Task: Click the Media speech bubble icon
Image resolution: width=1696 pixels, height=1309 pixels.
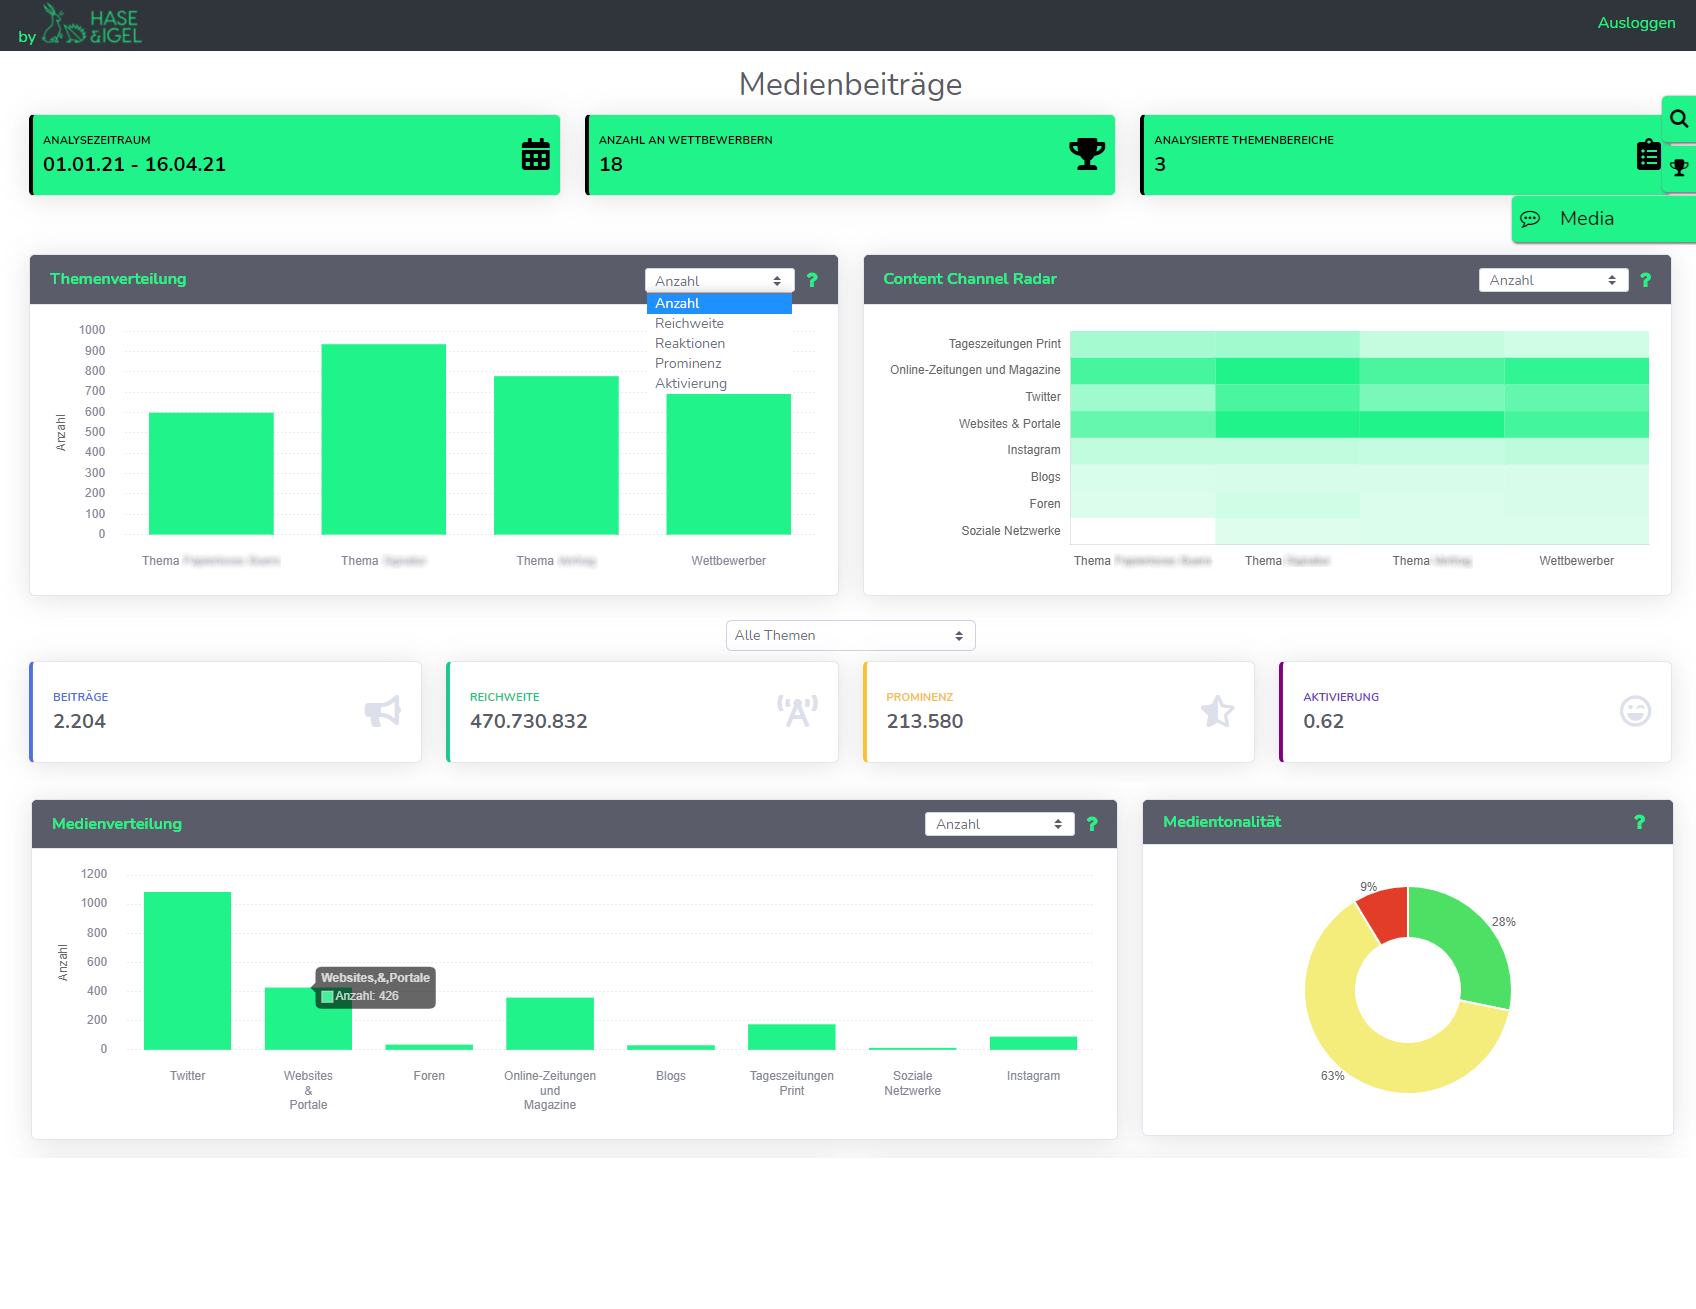Action: 1530,219
